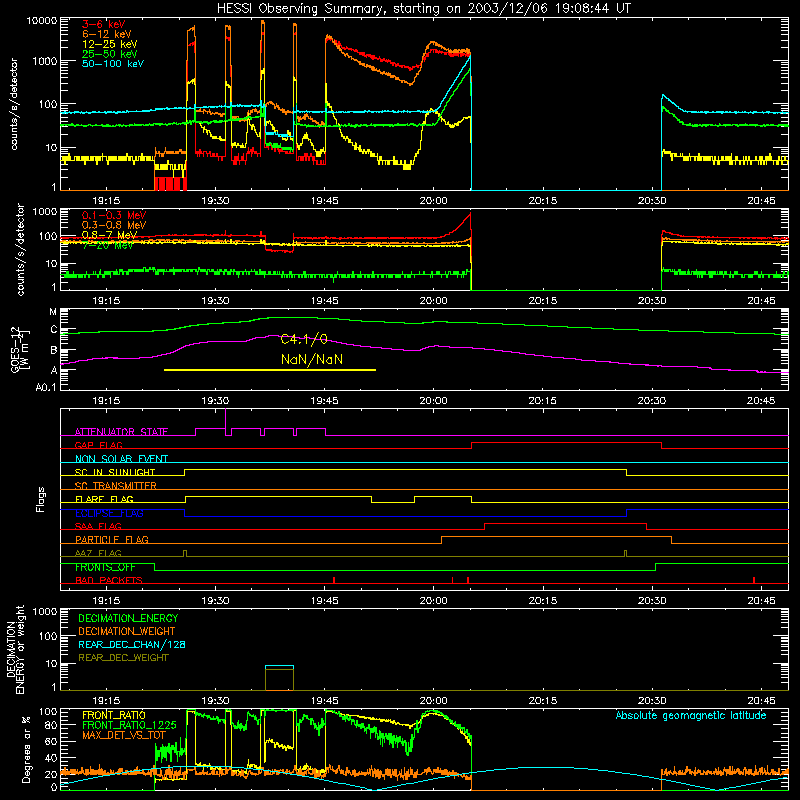Click the SC_TRANSMITTER flag label

pos(115,486)
